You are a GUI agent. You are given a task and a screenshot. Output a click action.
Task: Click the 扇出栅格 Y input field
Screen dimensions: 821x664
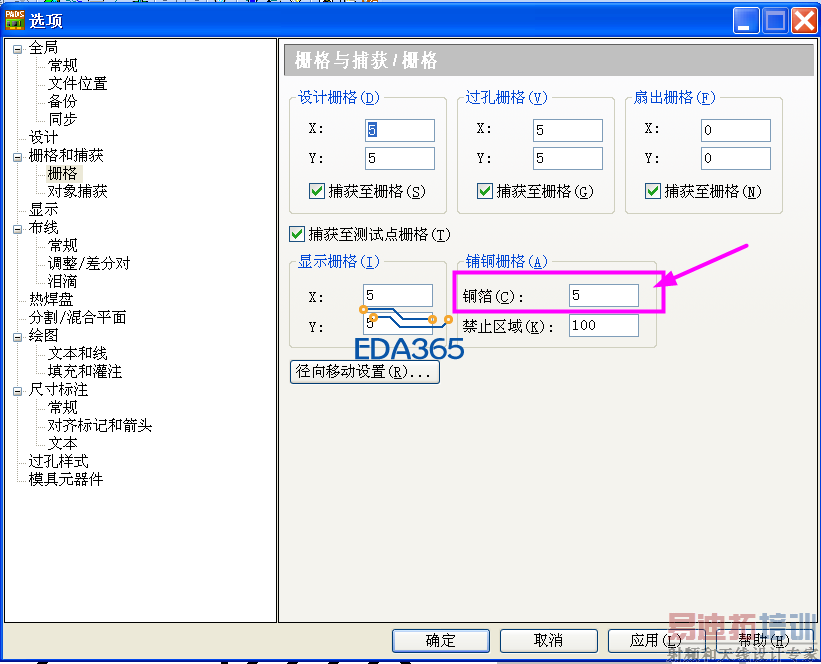[x=736, y=158]
